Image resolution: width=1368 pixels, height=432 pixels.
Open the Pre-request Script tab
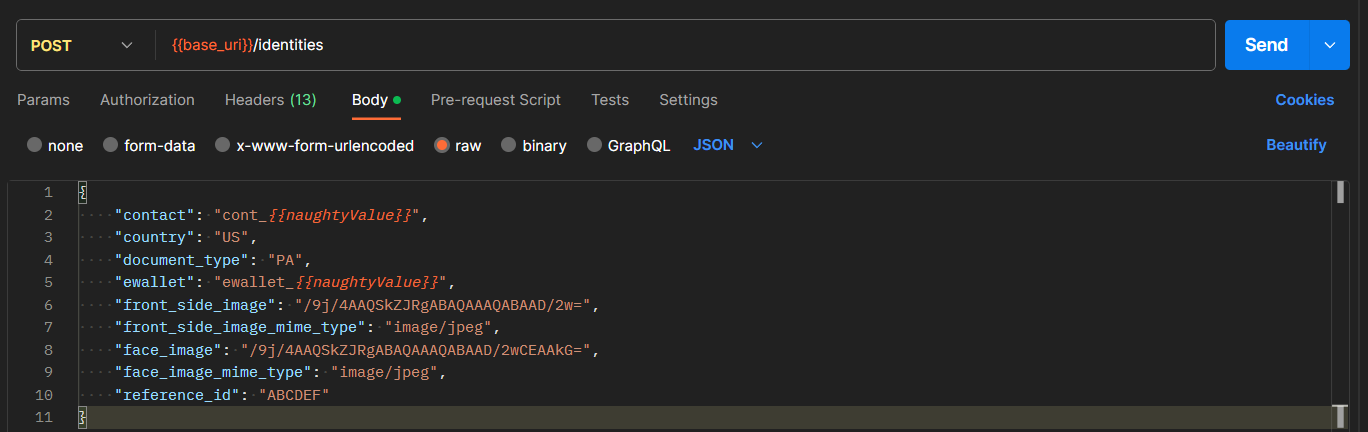[x=496, y=100]
